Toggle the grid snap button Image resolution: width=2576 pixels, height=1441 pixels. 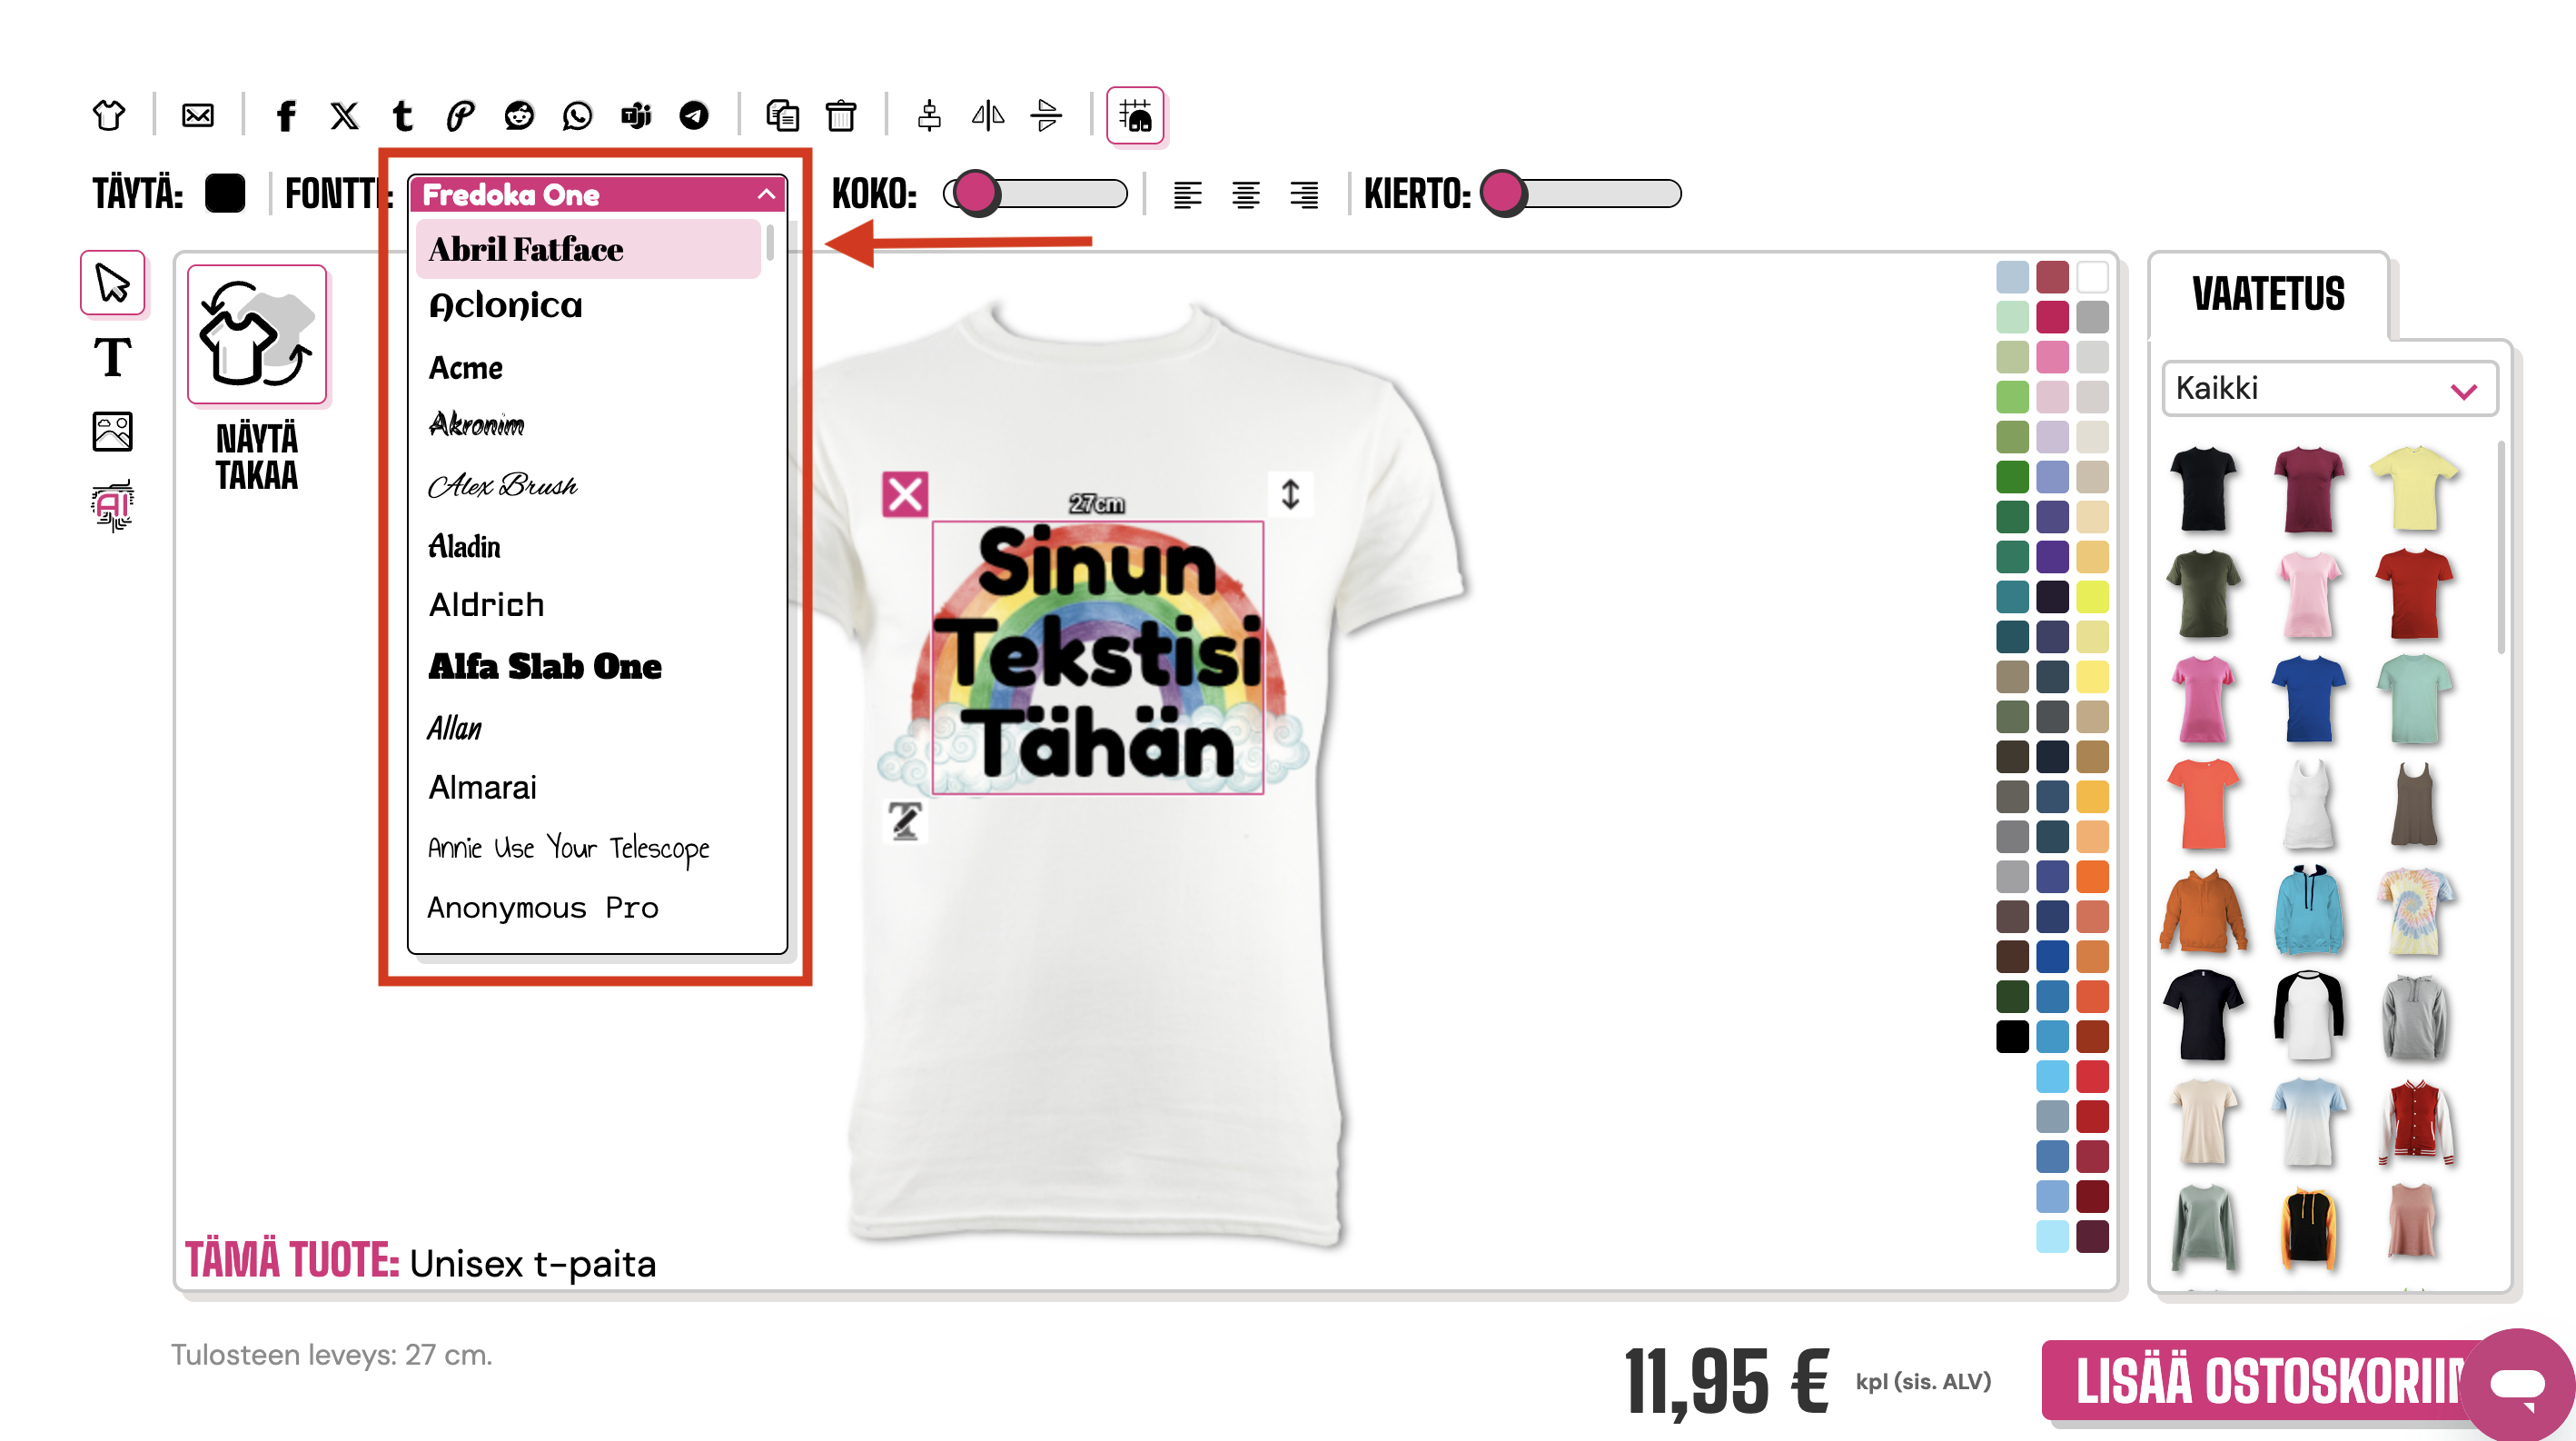[x=1135, y=116]
